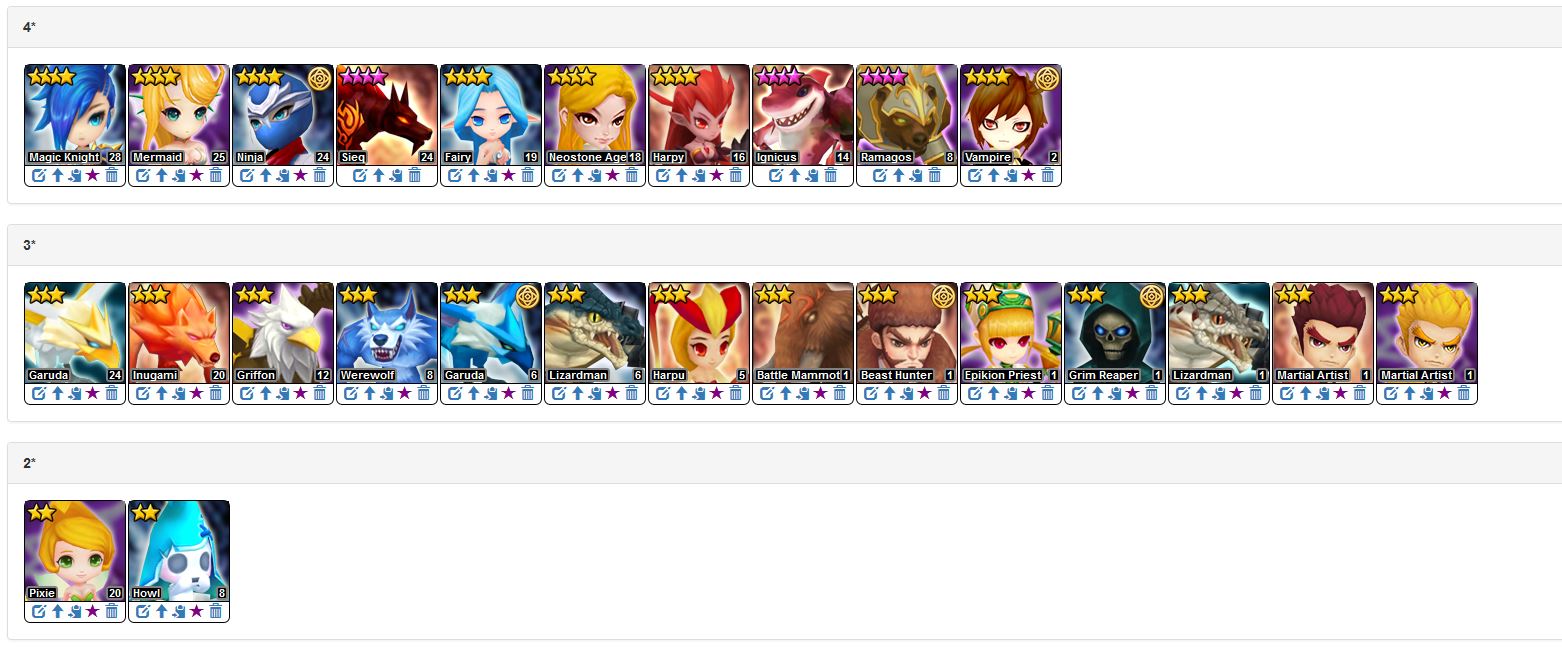
Task: Power up the Ninja with arrow icon
Action: click(x=266, y=176)
